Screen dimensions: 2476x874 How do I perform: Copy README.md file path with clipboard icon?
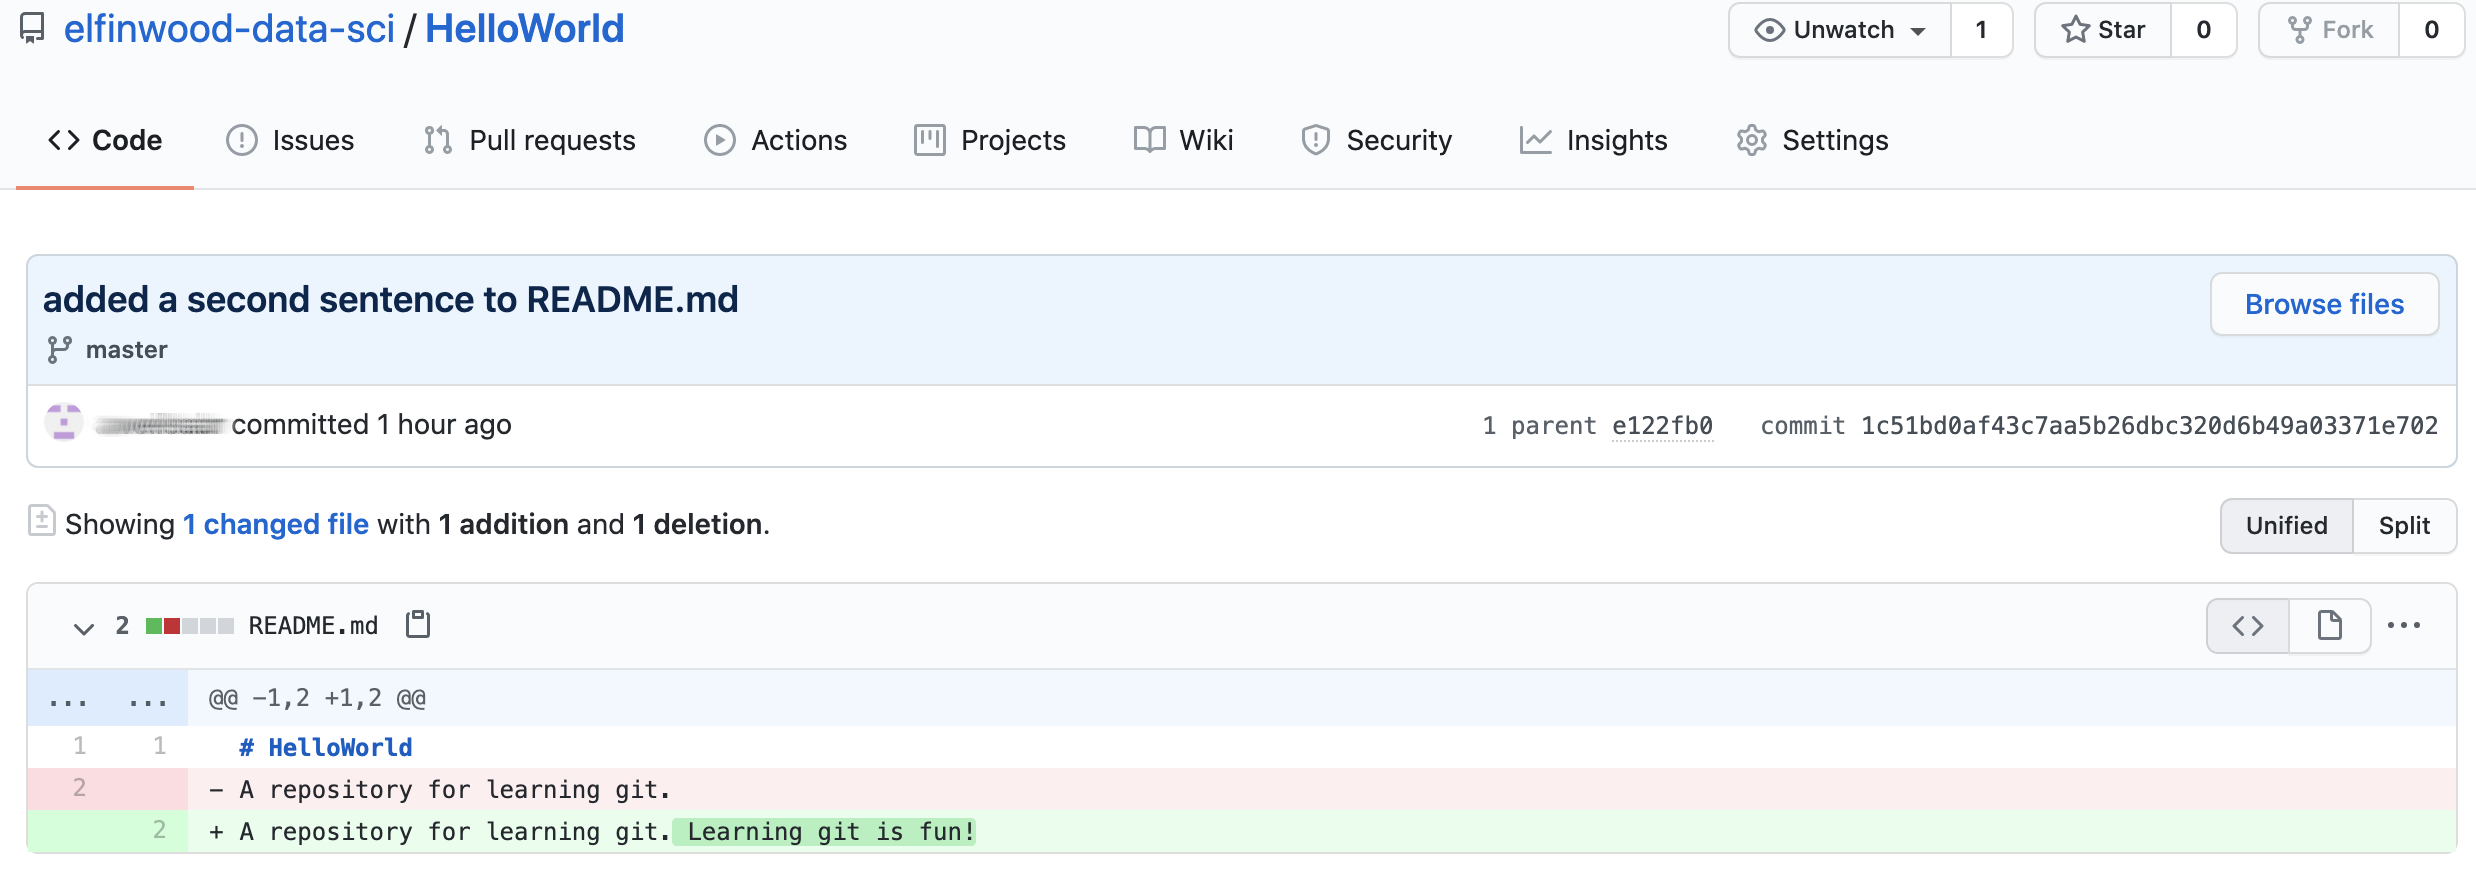click(x=418, y=625)
